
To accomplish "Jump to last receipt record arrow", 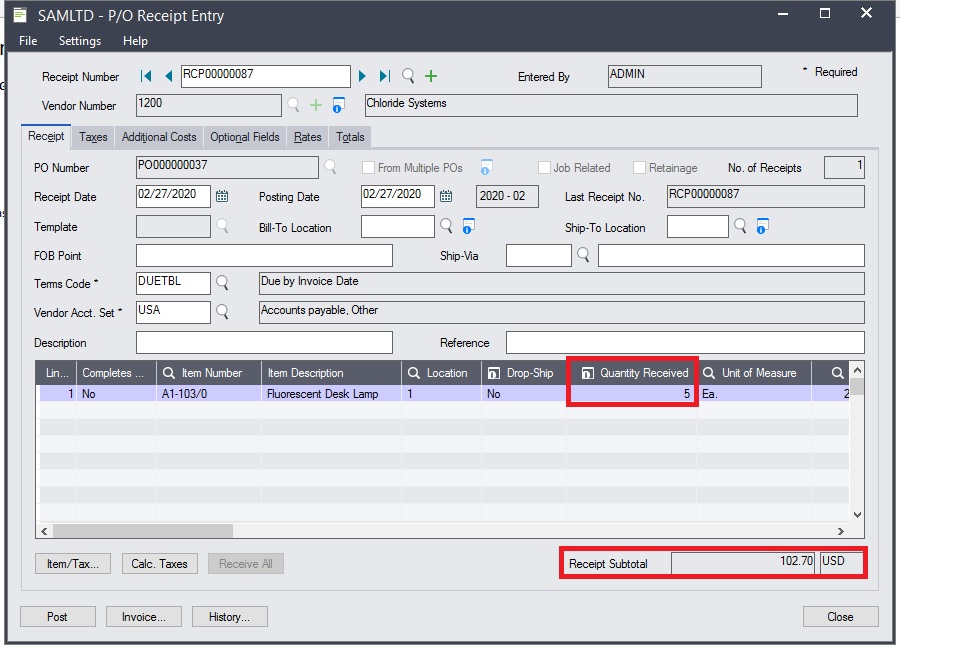I will click(x=384, y=76).
